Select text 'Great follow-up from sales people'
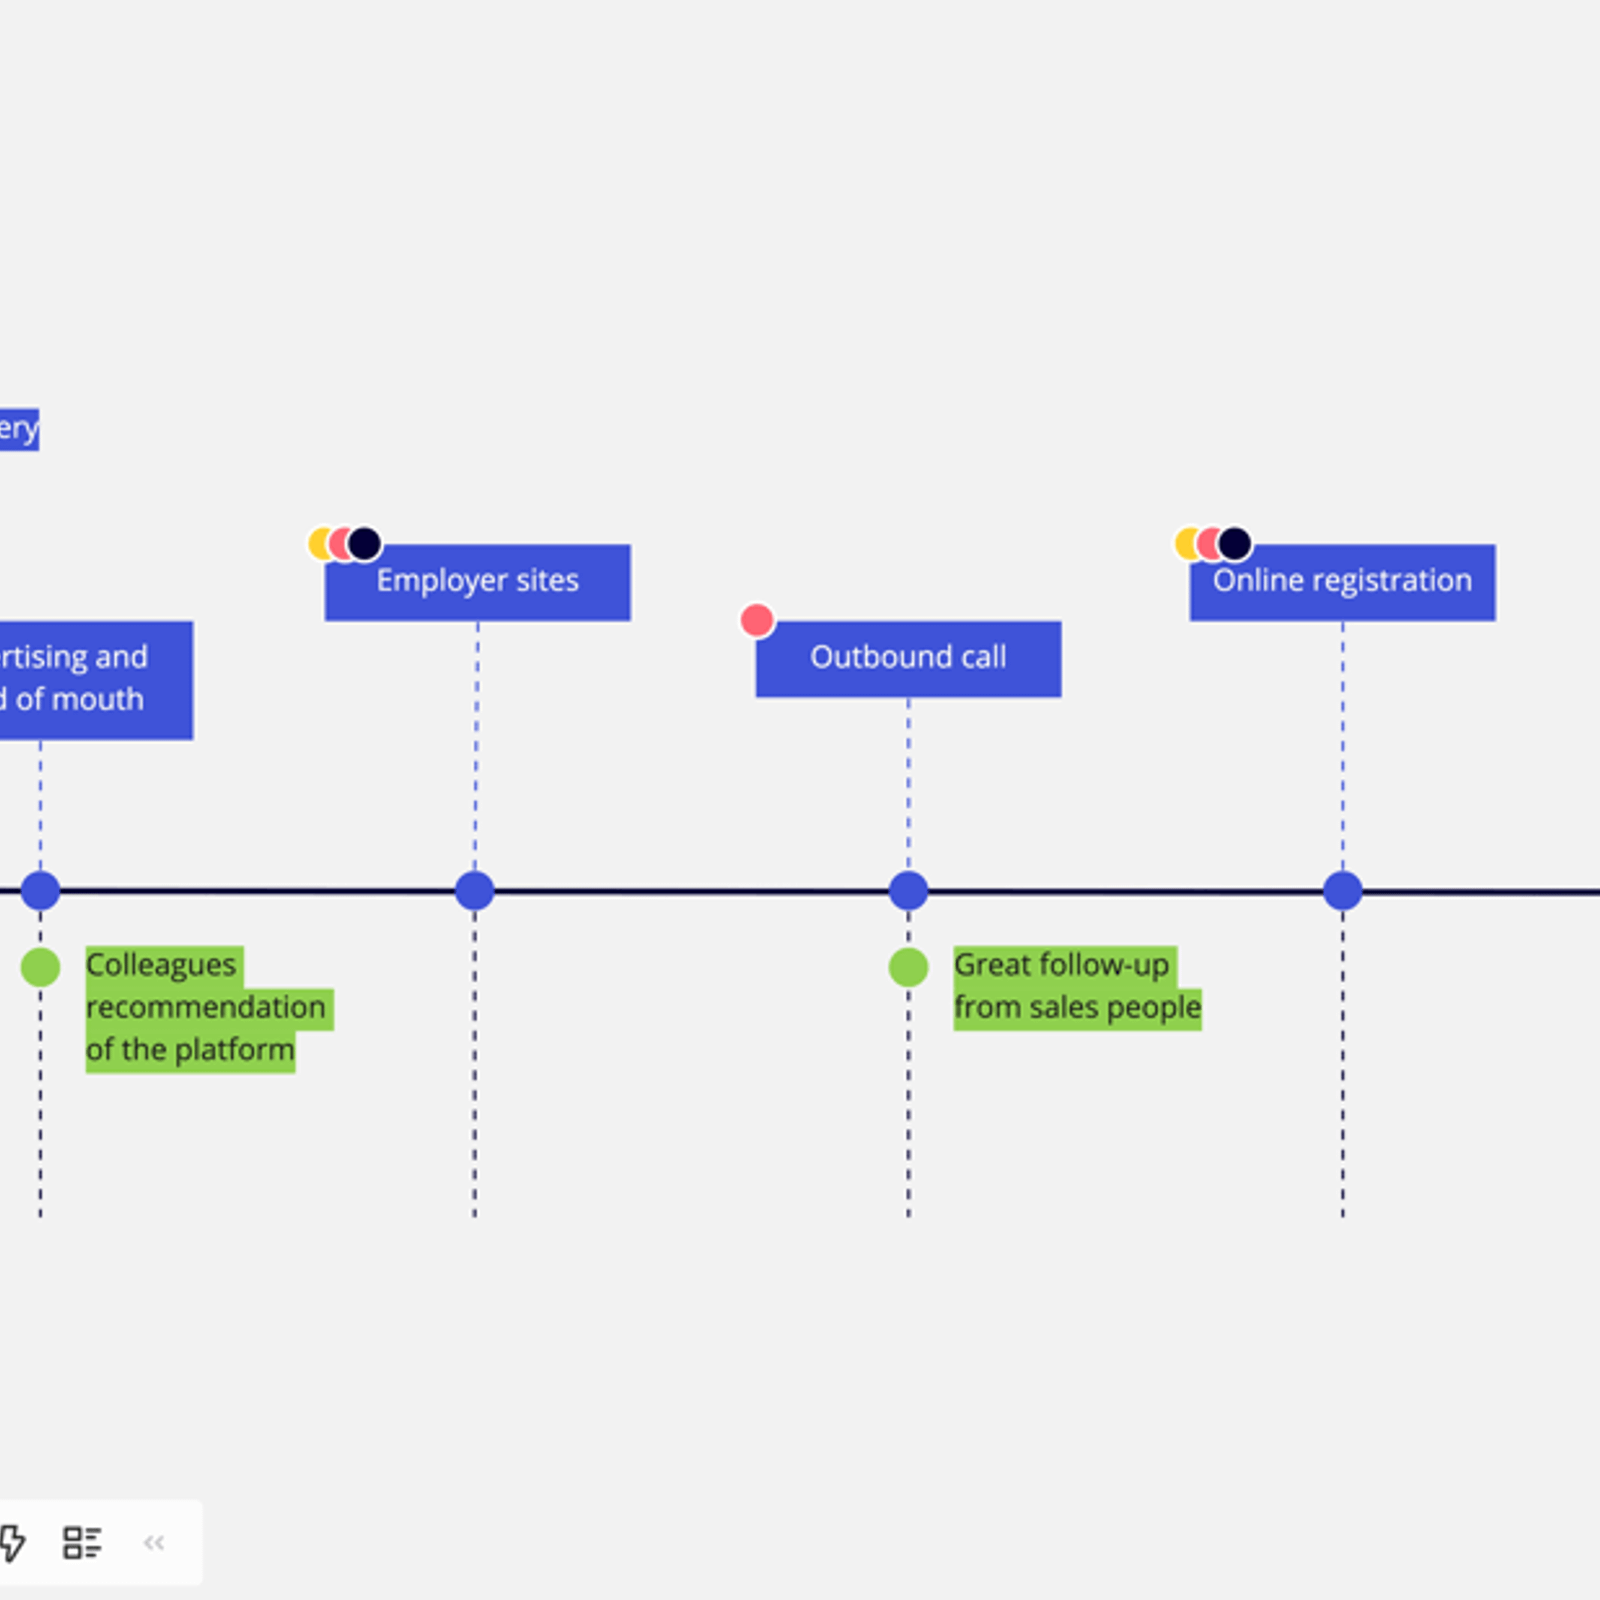Viewport: 1600px width, 1600px height. tap(1077, 988)
